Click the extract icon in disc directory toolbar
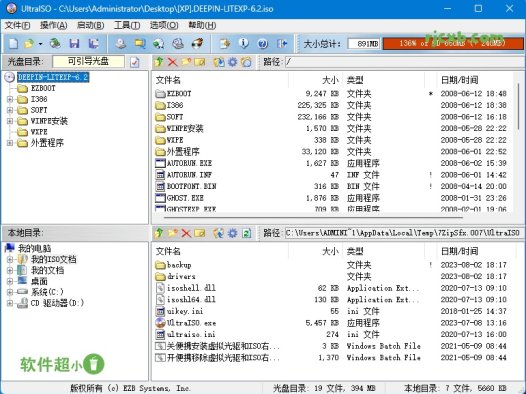Image resolution: width=526 pixels, height=394 pixels. pos(219,62)
